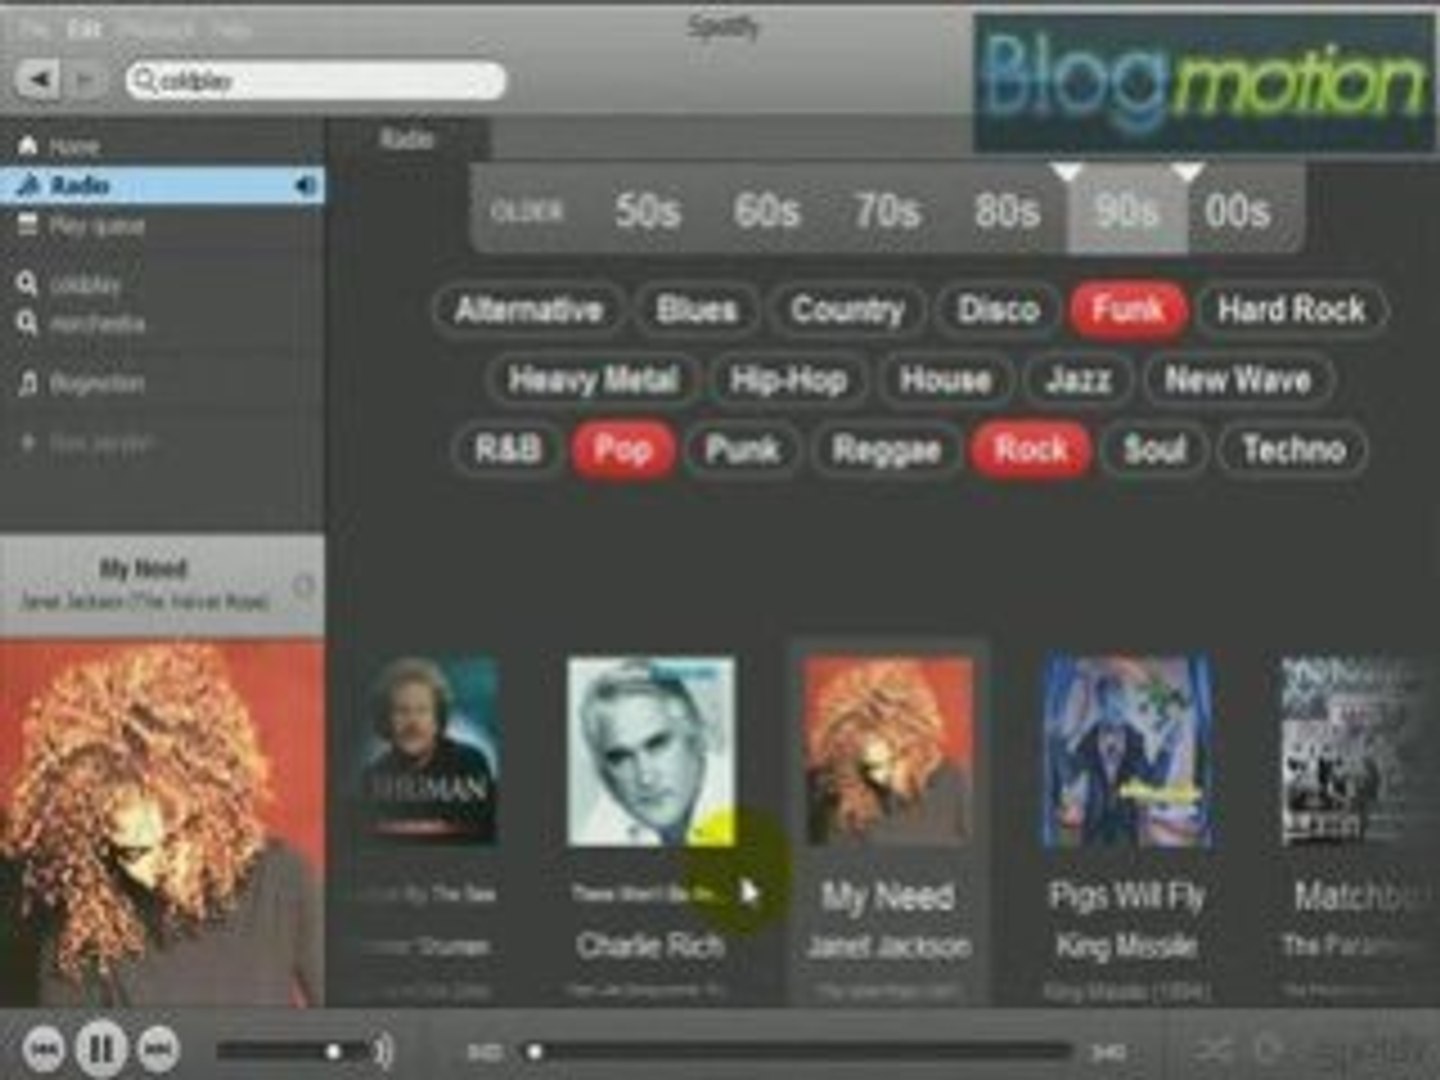Pause the current track
1440x1080 pixels.
point(101,1048)
